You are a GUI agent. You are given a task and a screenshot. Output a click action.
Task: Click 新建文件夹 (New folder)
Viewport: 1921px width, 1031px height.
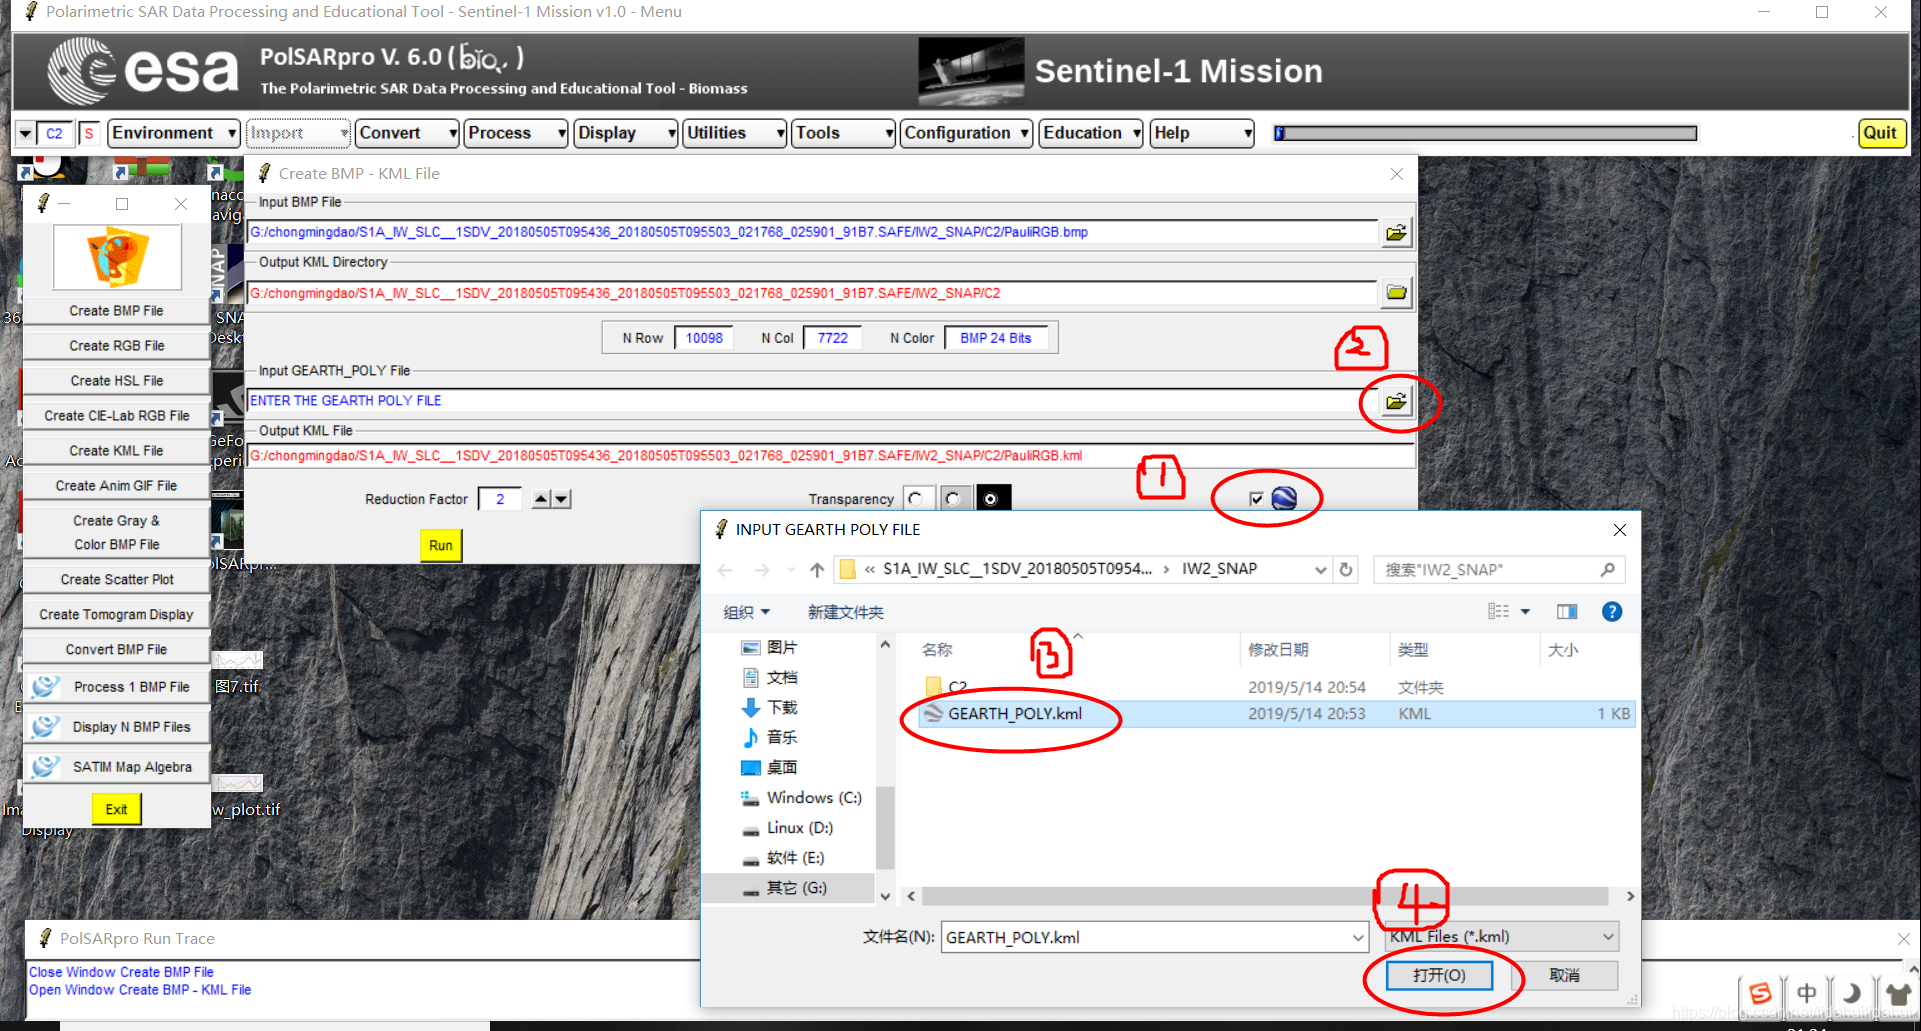846,612
